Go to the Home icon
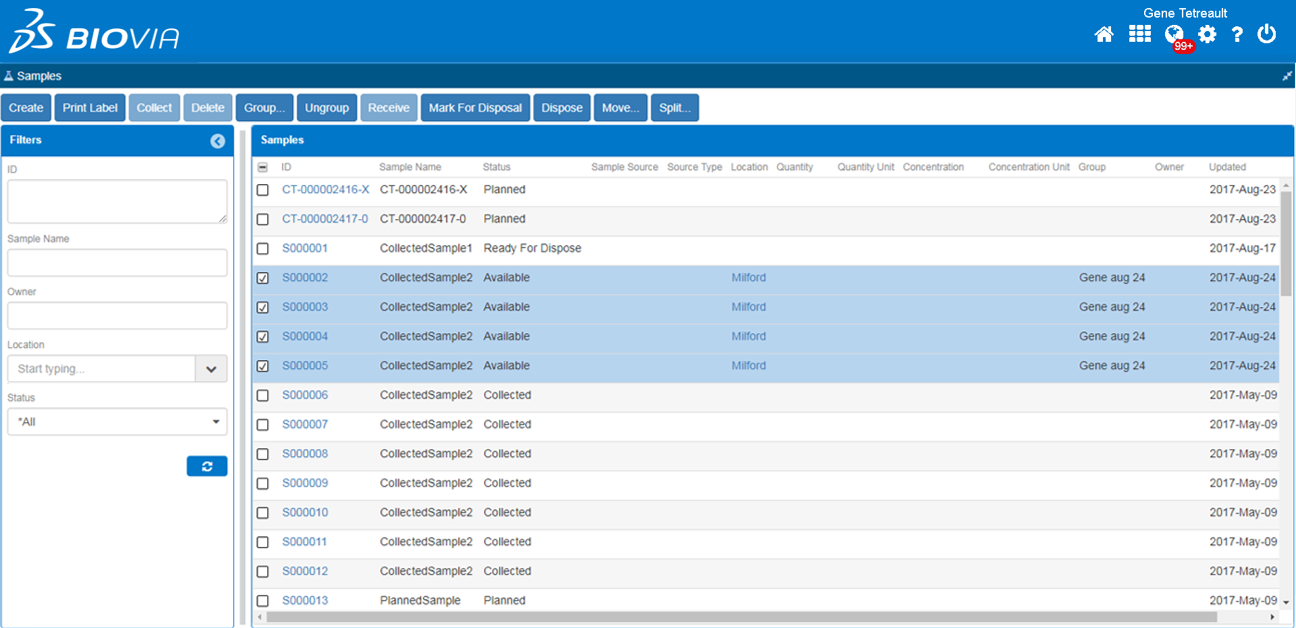This screenshot has width=1296, height=628. click(1104, 35)
